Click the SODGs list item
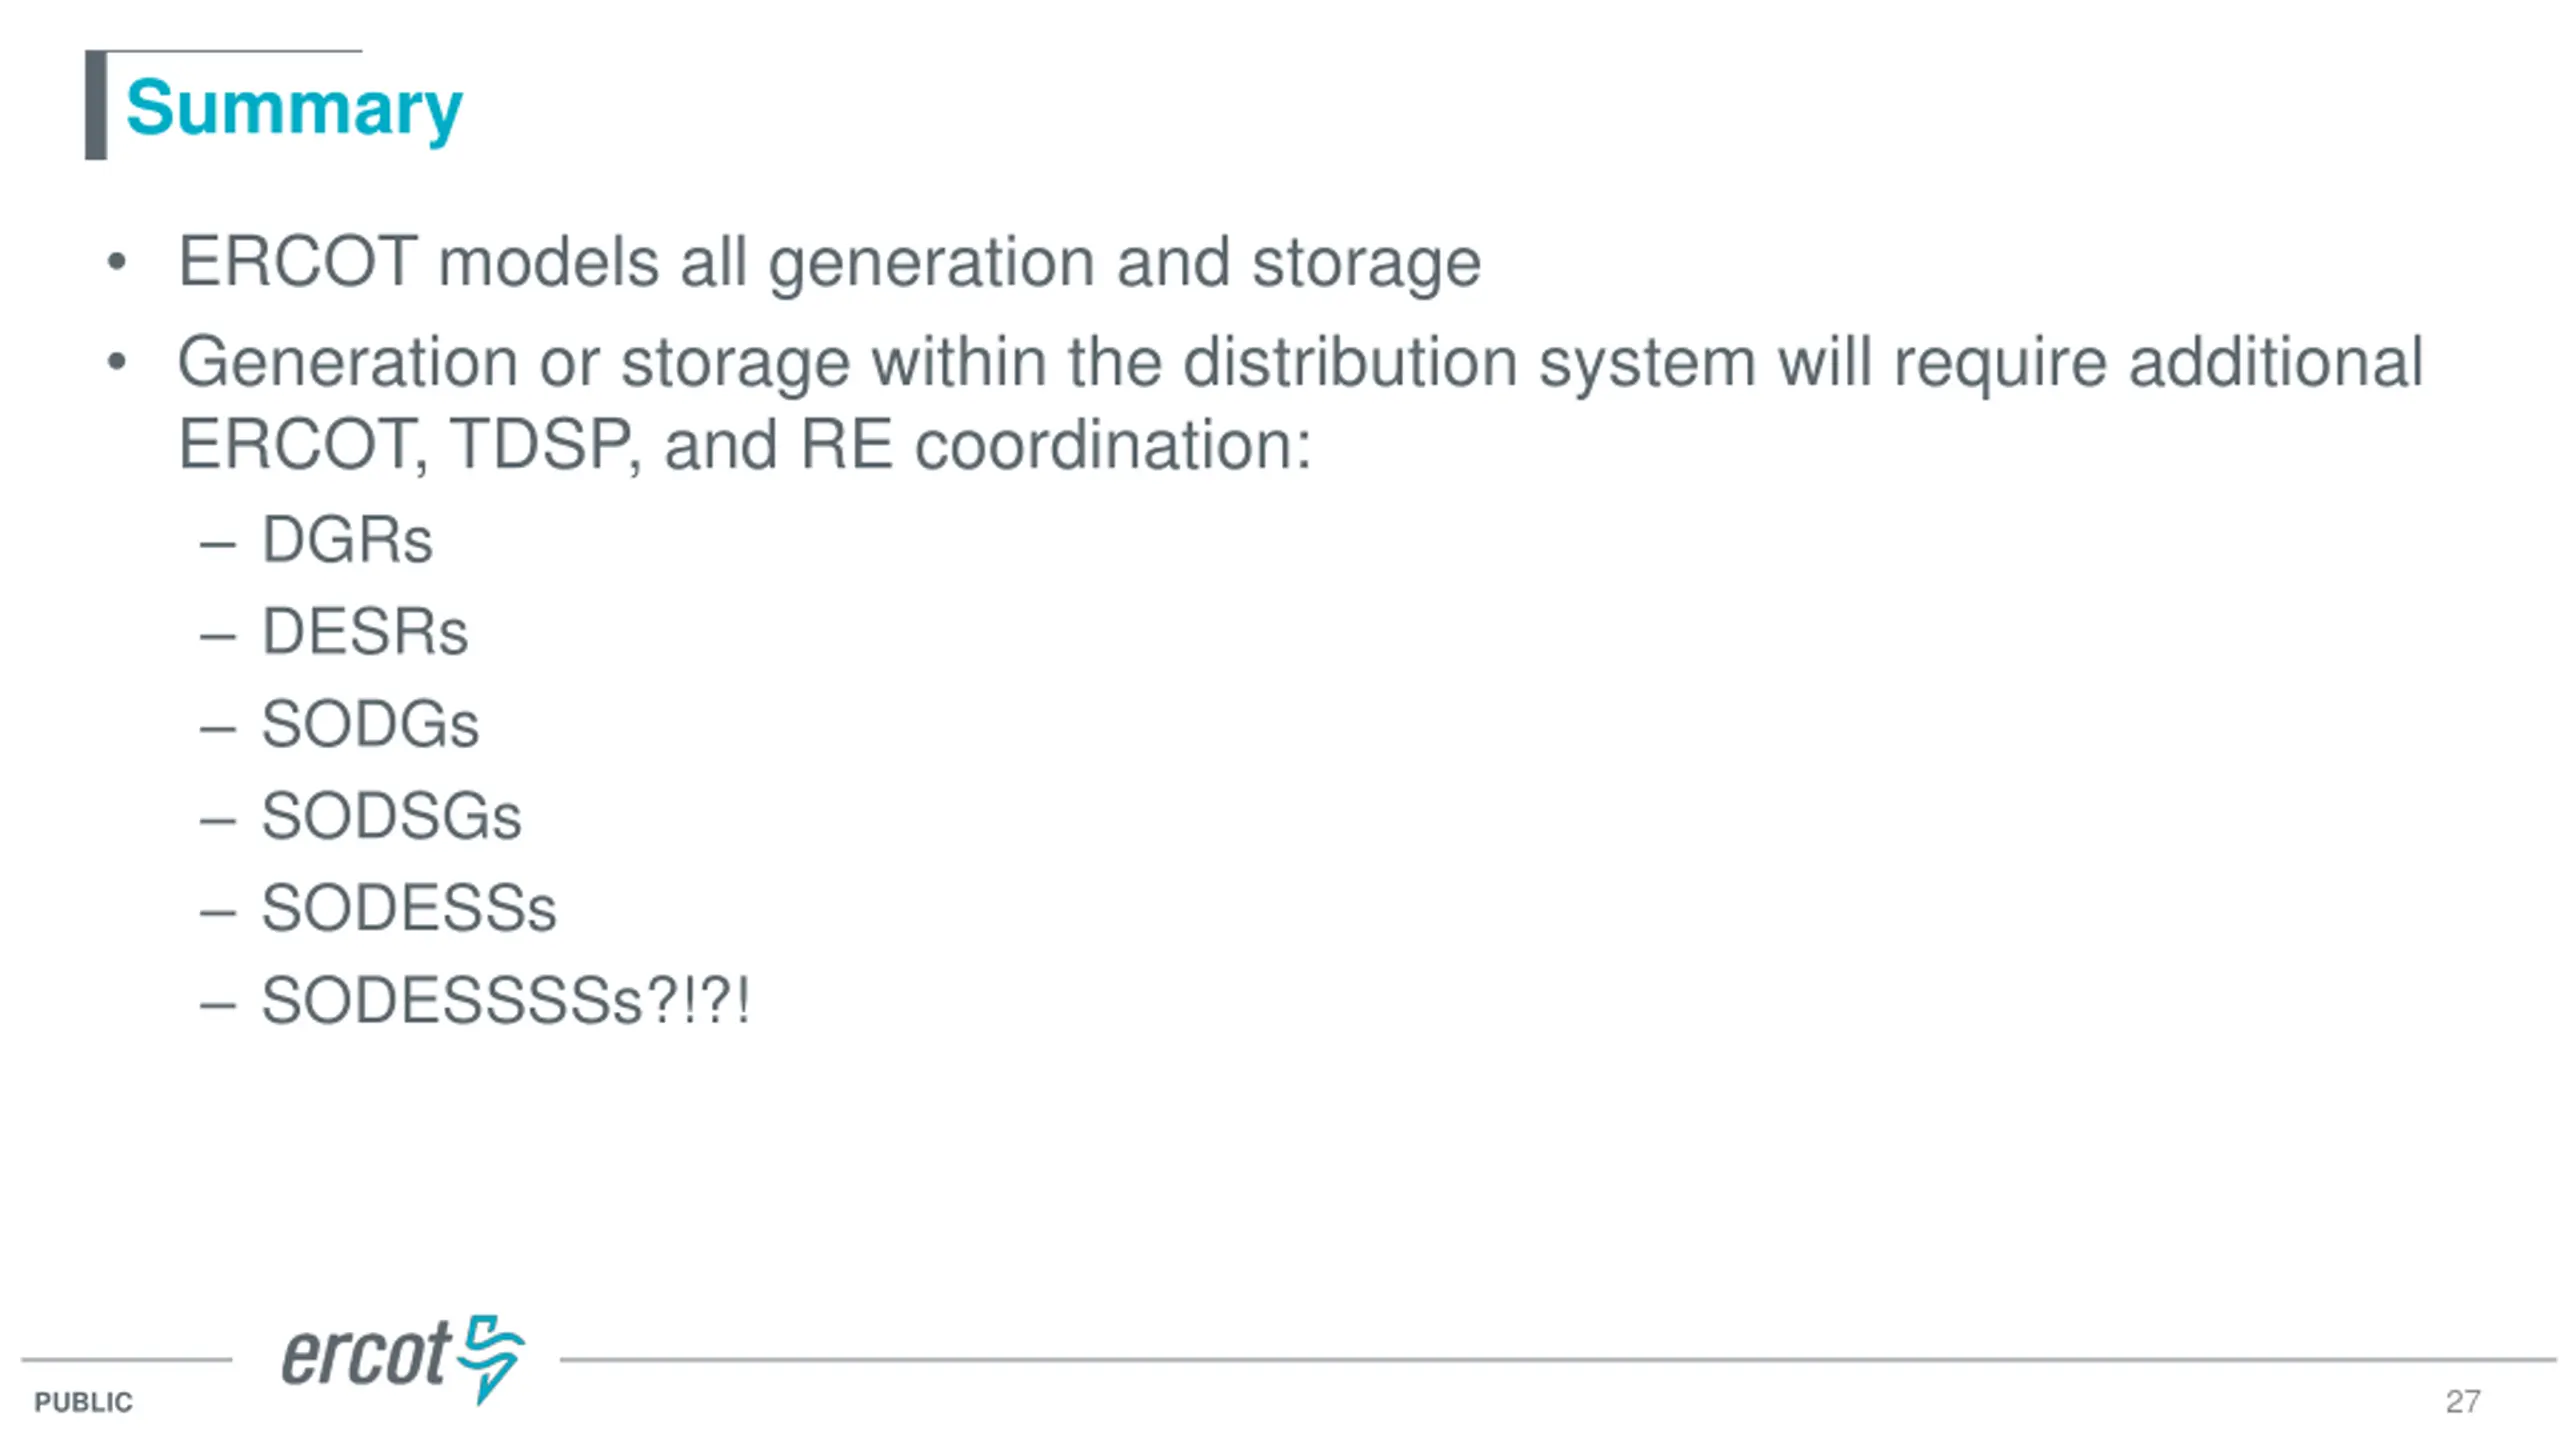 pos(370,725)
